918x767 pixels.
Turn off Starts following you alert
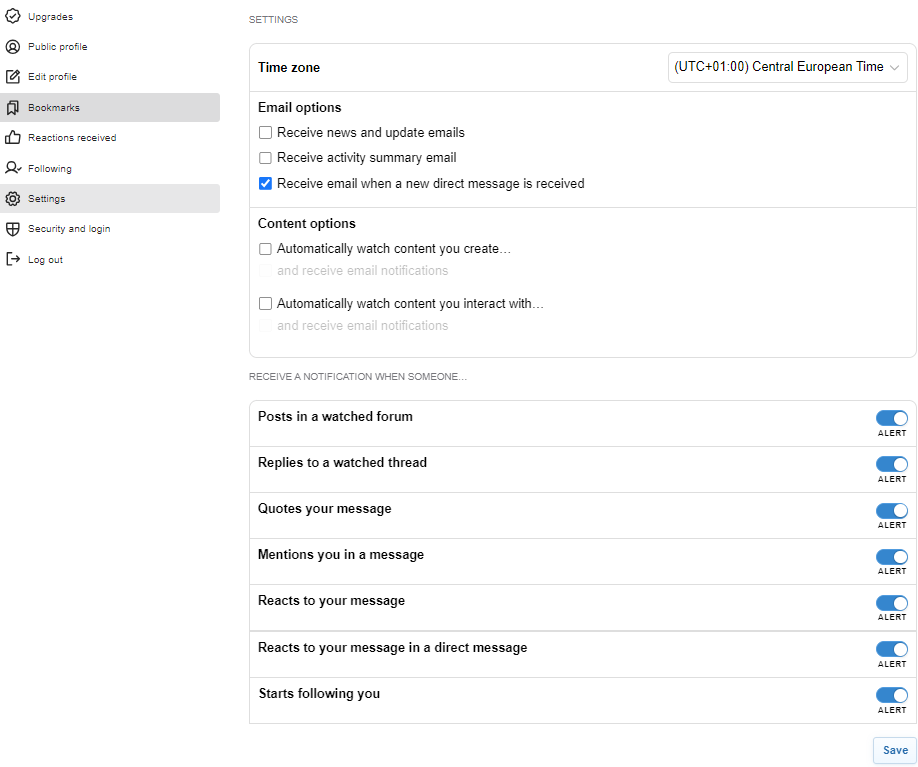tap(891, 695)
